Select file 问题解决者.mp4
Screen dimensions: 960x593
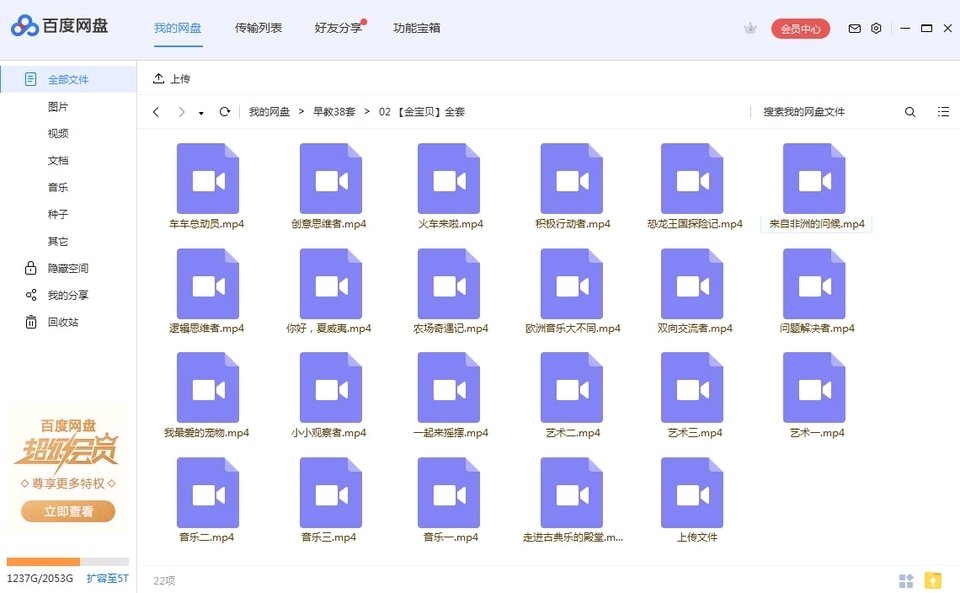click(816, 291)
